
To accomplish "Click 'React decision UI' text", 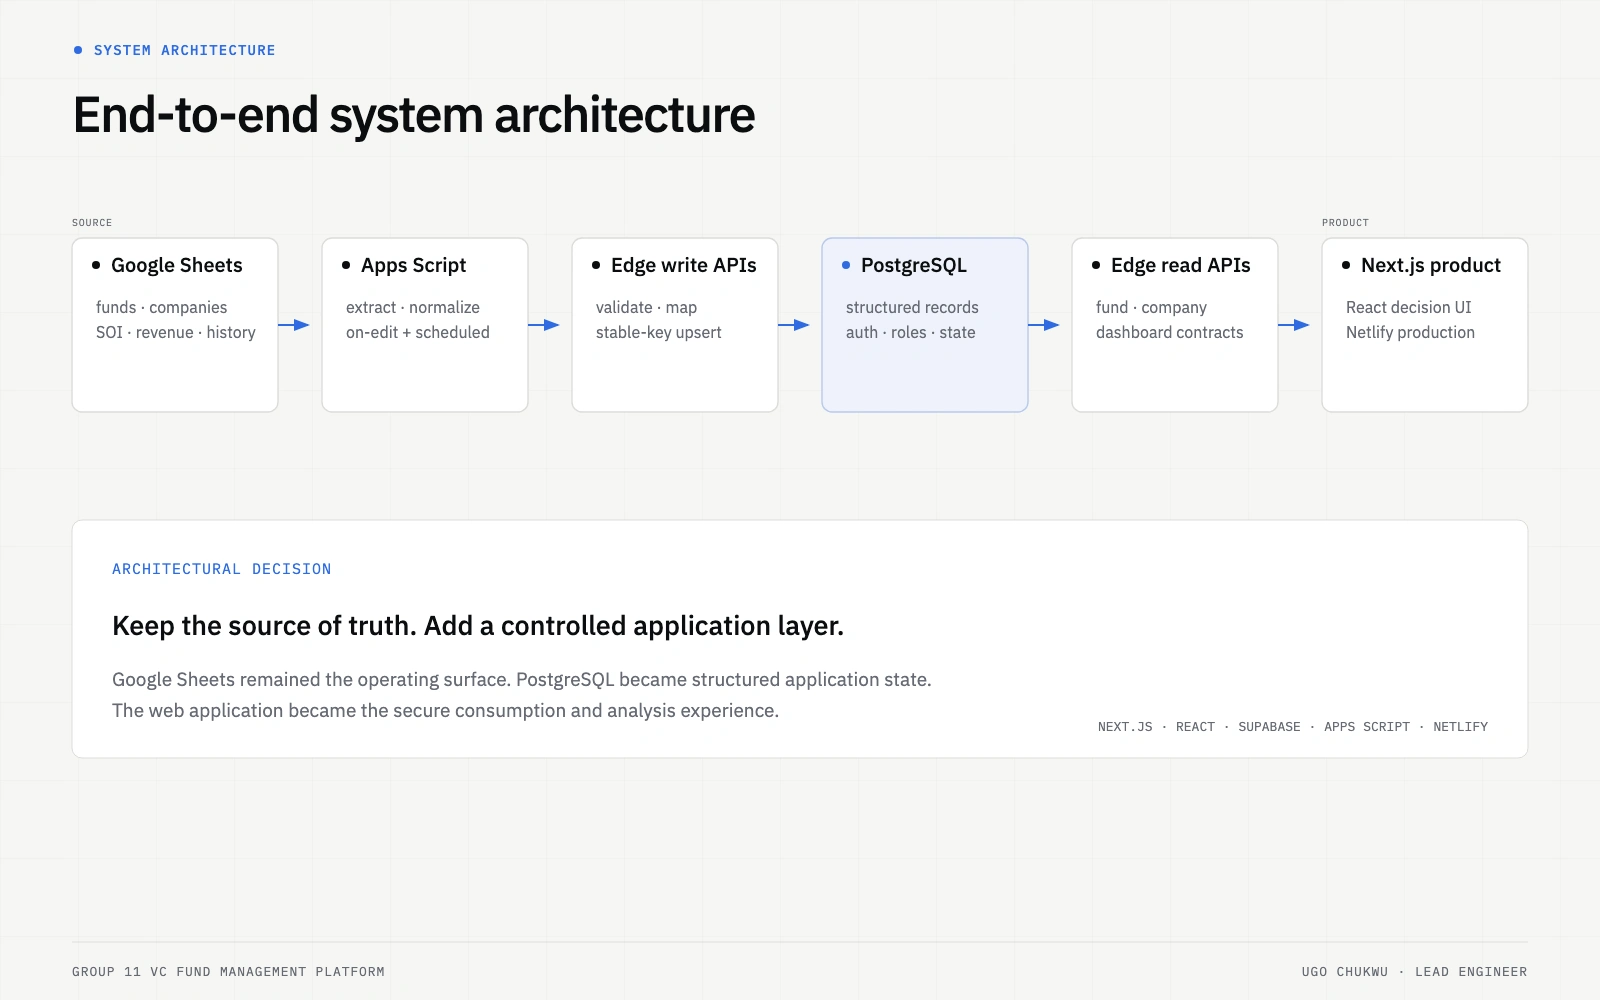I will coord(1408,307).
